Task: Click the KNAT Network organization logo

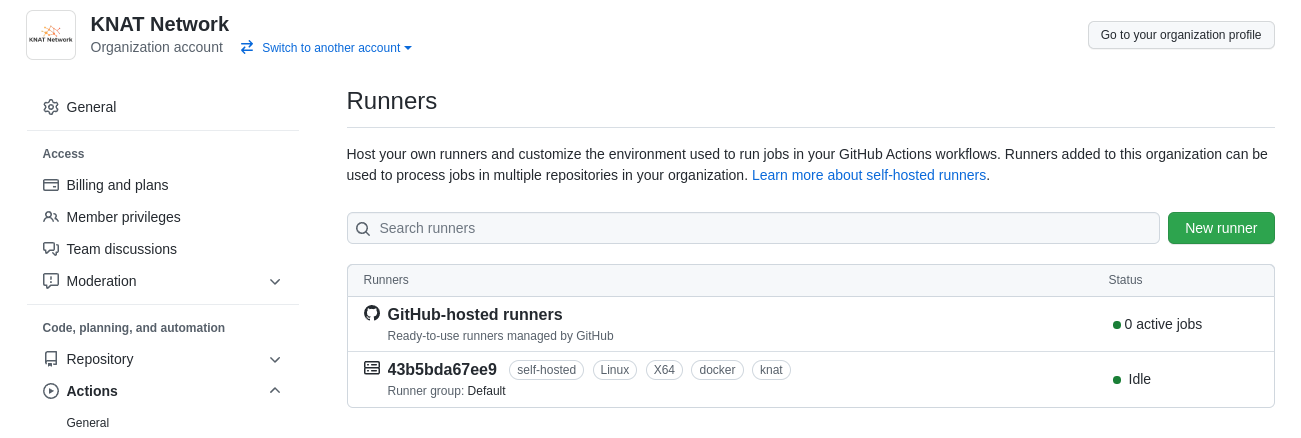Action: (51, 35)
